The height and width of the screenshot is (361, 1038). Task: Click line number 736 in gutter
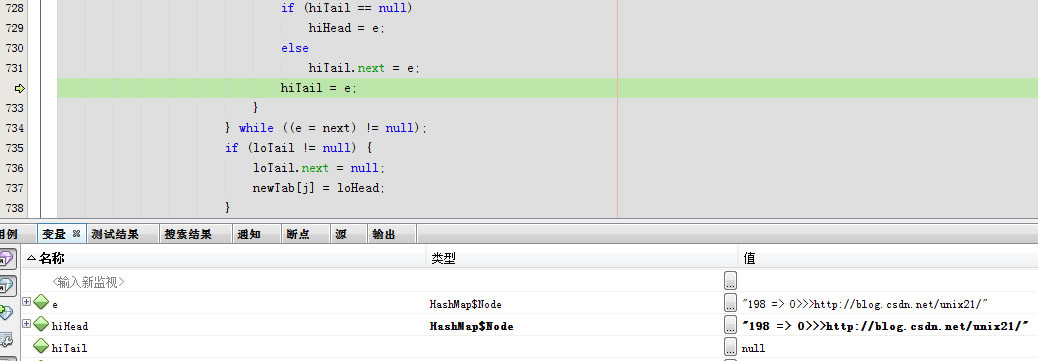tap(14, 168)
